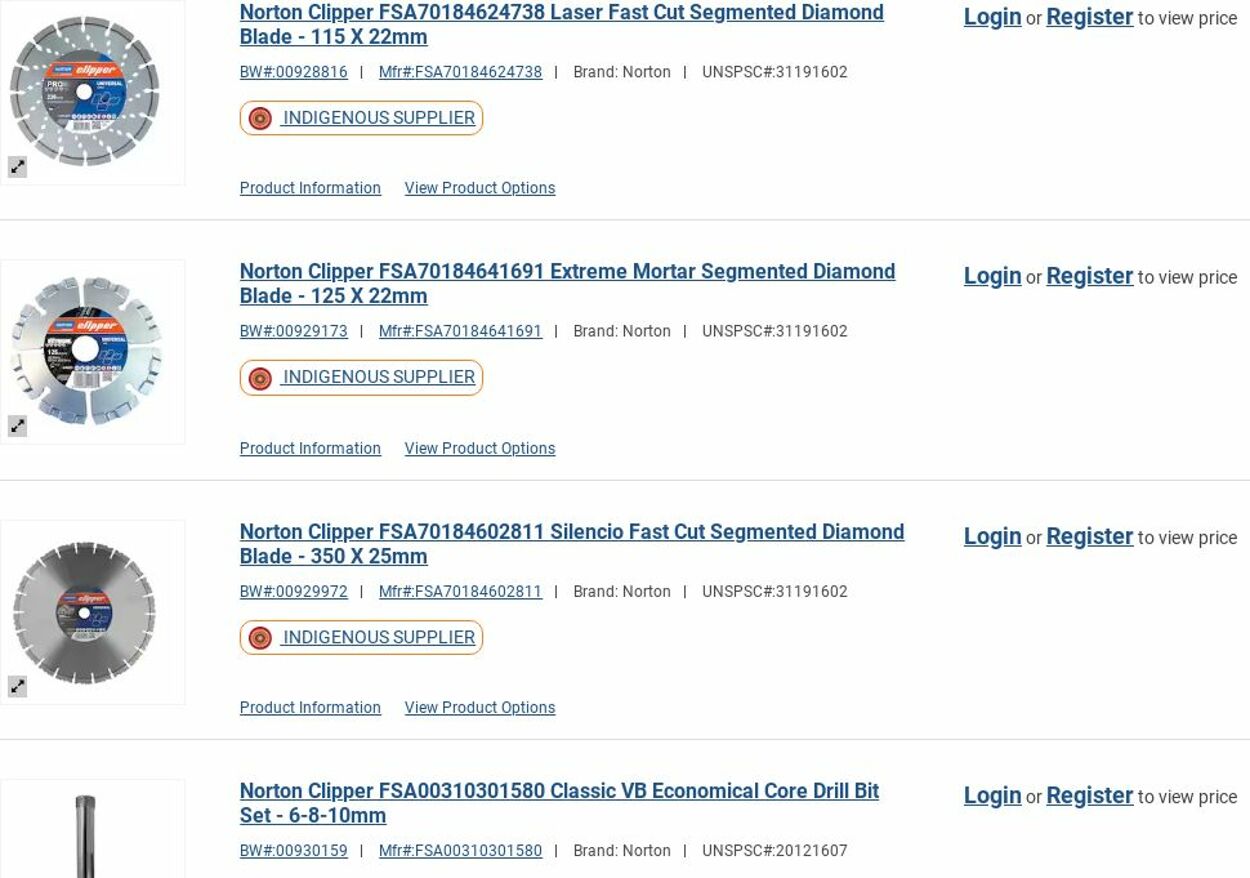
Task: Click expand icon on Extreme Mortar blade image
Action: [x=18, y=426]
